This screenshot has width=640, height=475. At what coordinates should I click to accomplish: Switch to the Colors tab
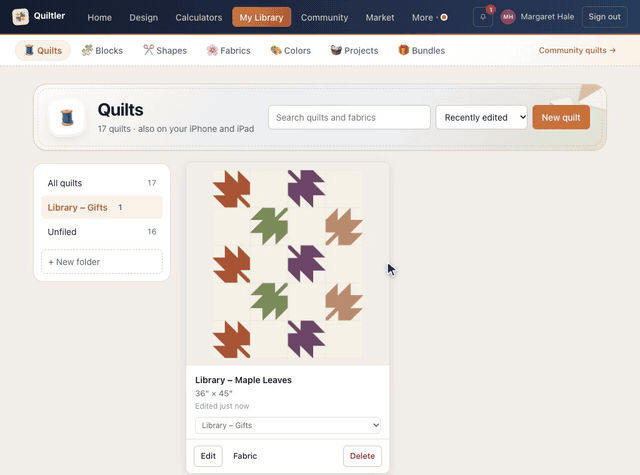click(x=291, y=50)
